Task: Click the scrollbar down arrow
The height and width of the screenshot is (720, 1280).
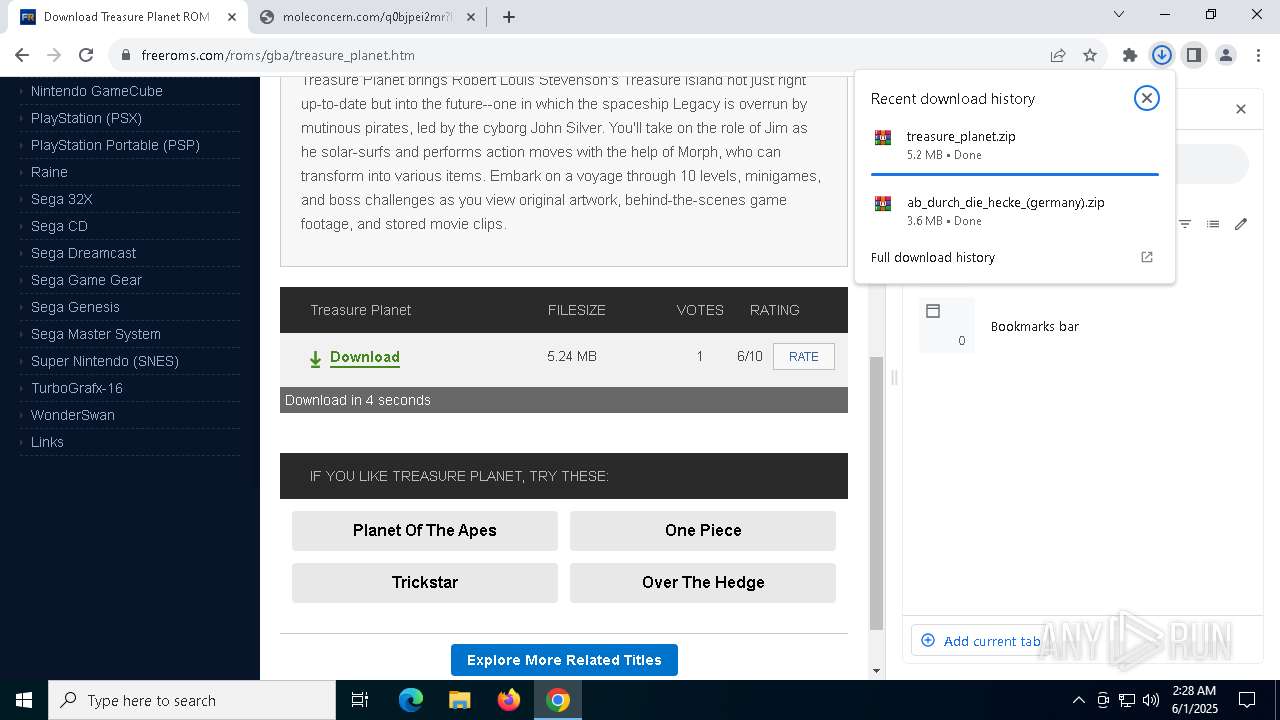Action: coord(877,671)
